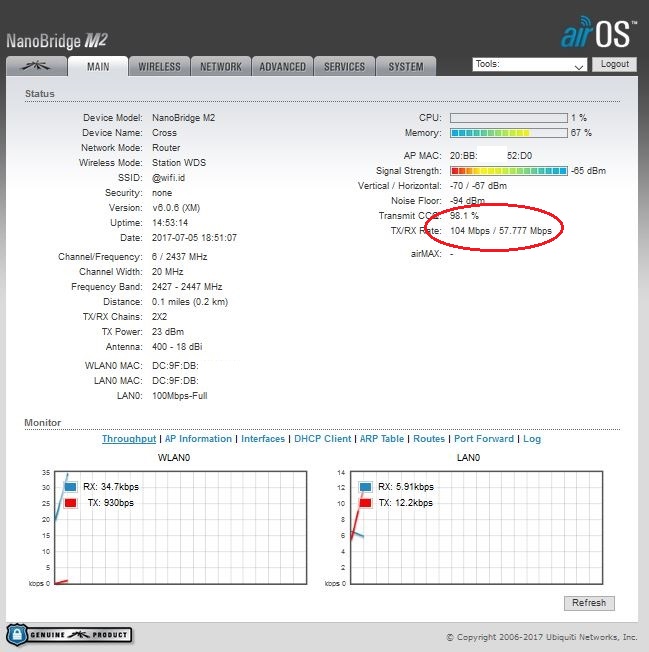
Task: Switch to the MAIN tab
Action: click(x=98, y=67)
